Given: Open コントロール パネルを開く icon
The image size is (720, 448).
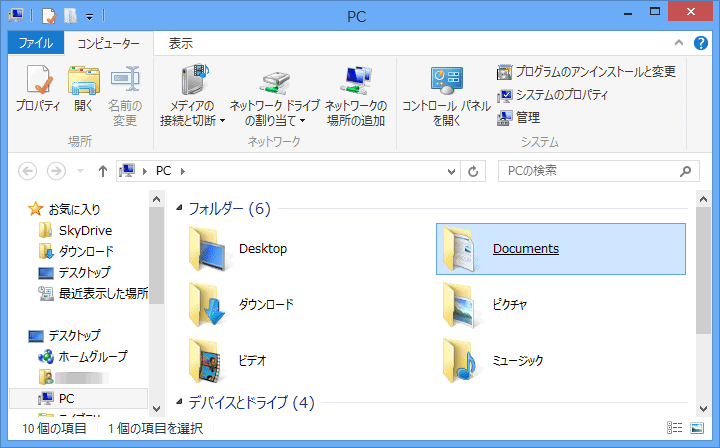Looking at the screenshot, I should pyautogui.click(x=446, y=79).
